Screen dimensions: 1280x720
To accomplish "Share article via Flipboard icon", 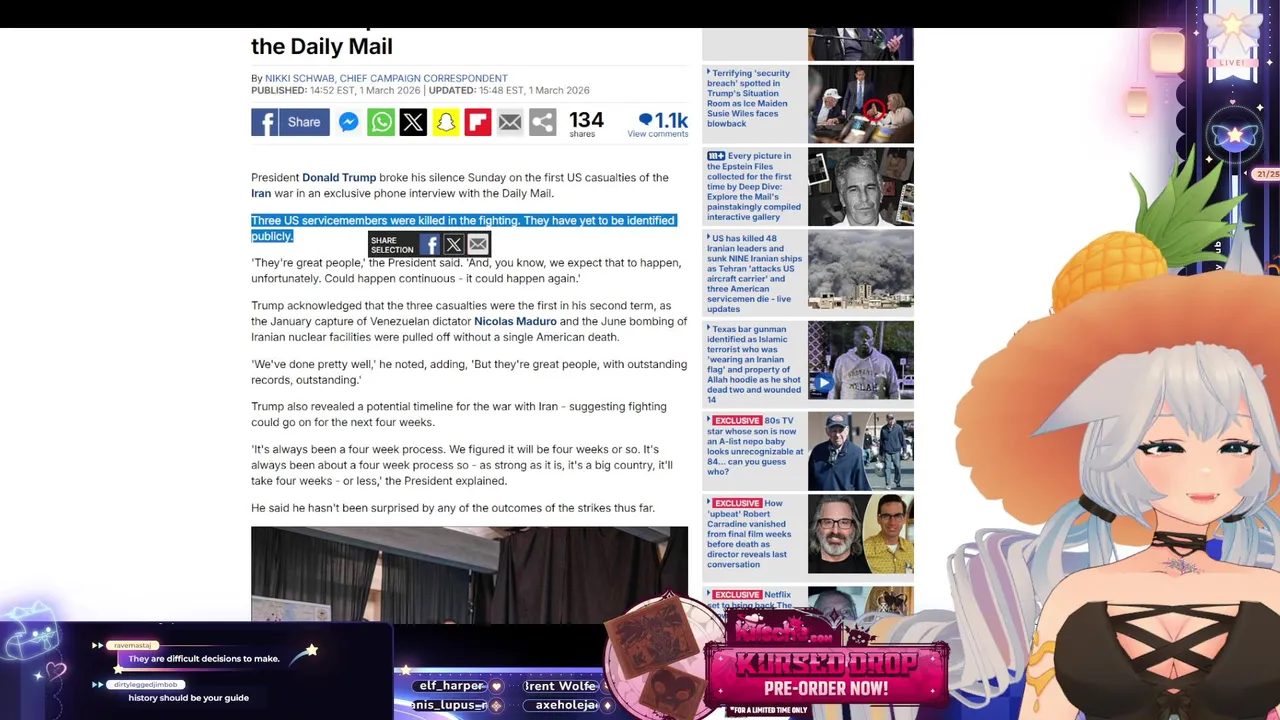I will click(x=478, y=122).
